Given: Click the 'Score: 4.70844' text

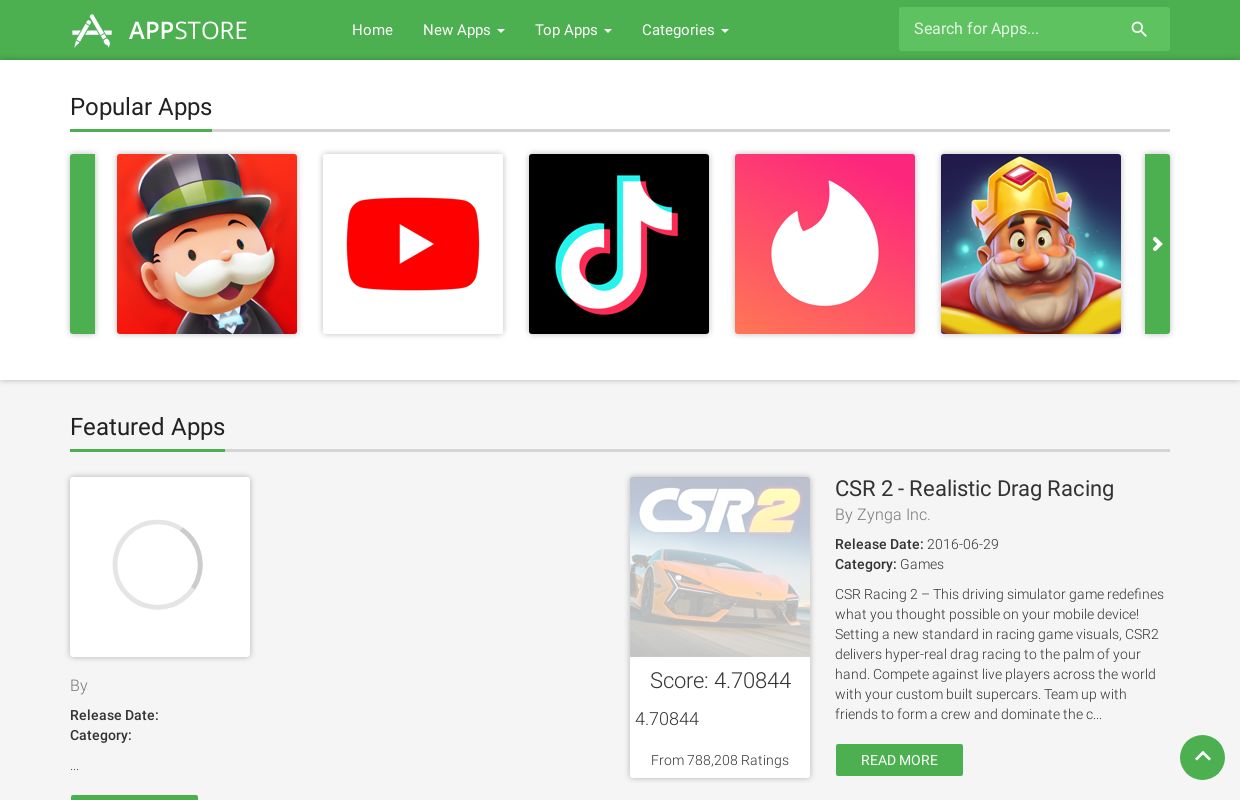Looking at the screenshot, I should pyautogui.click(x=720, y=681).
